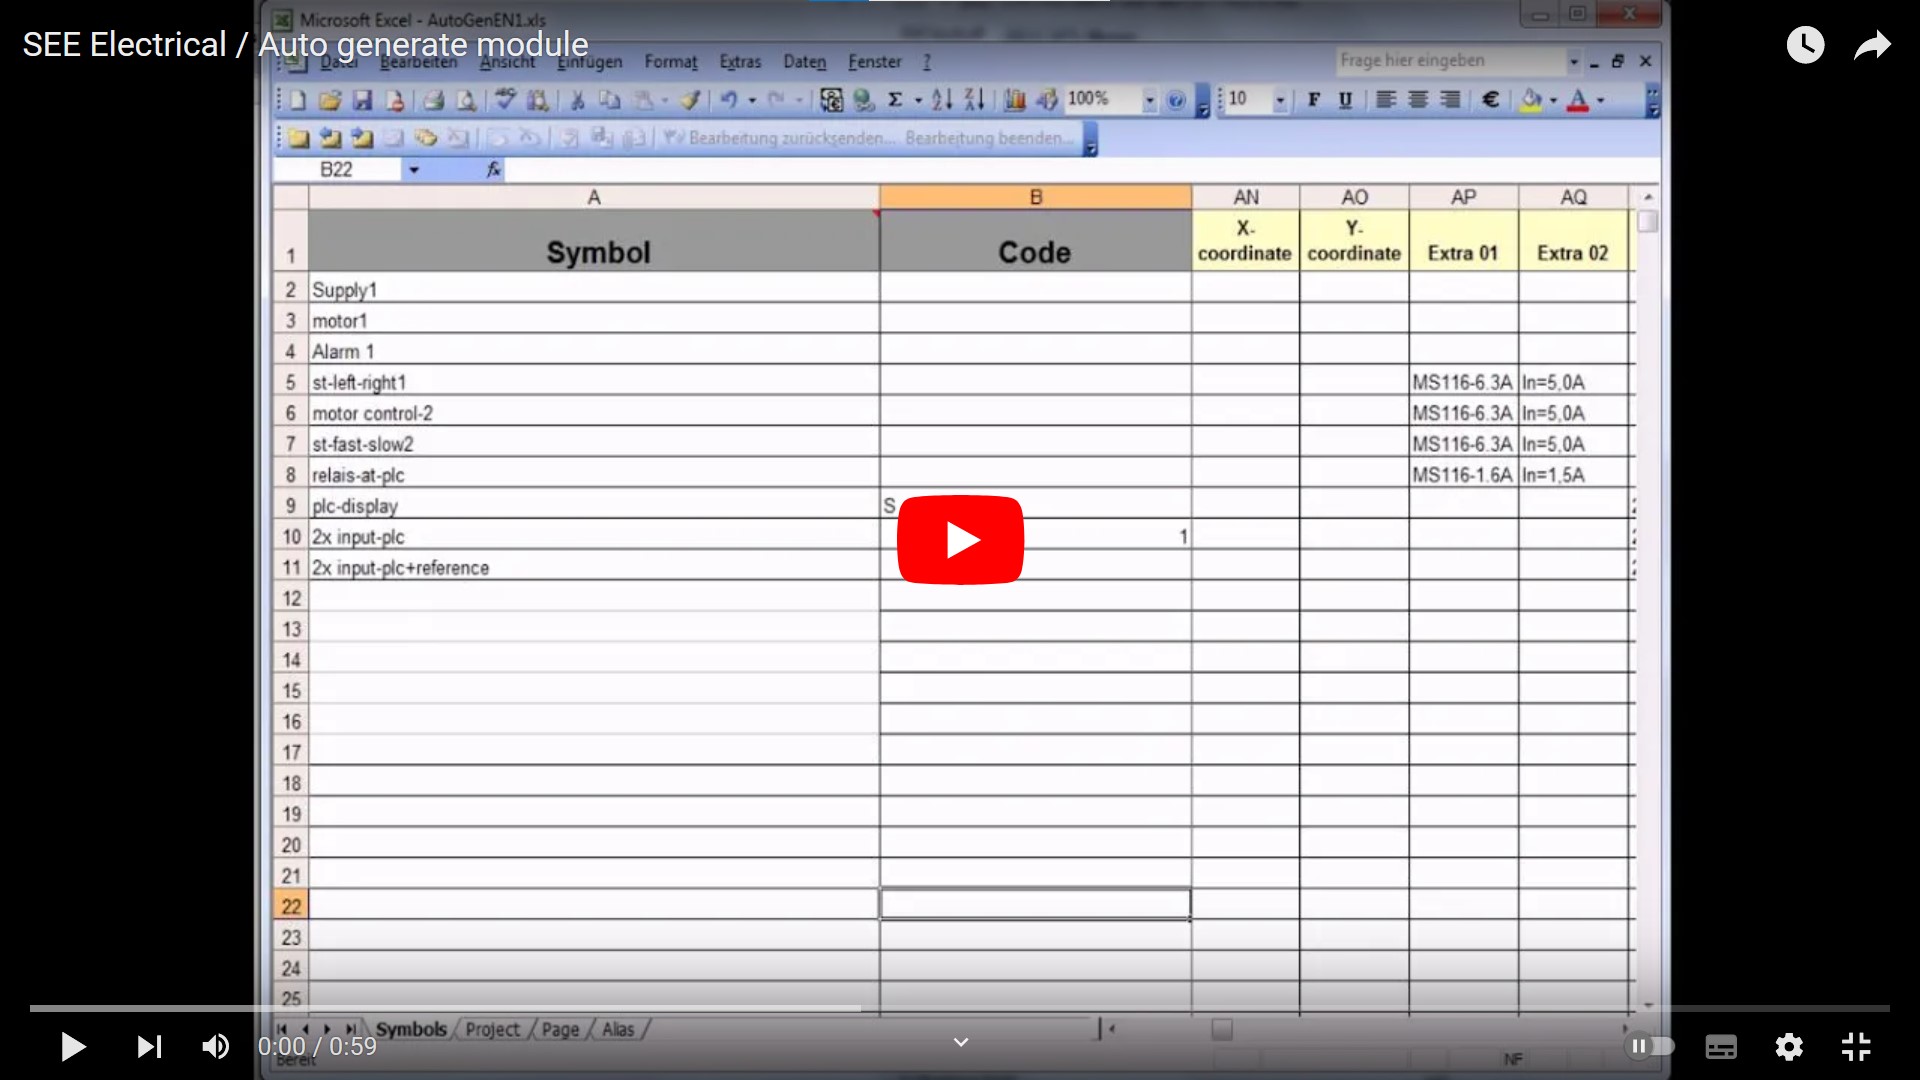Open YouTube video settings gear

1788,1046
